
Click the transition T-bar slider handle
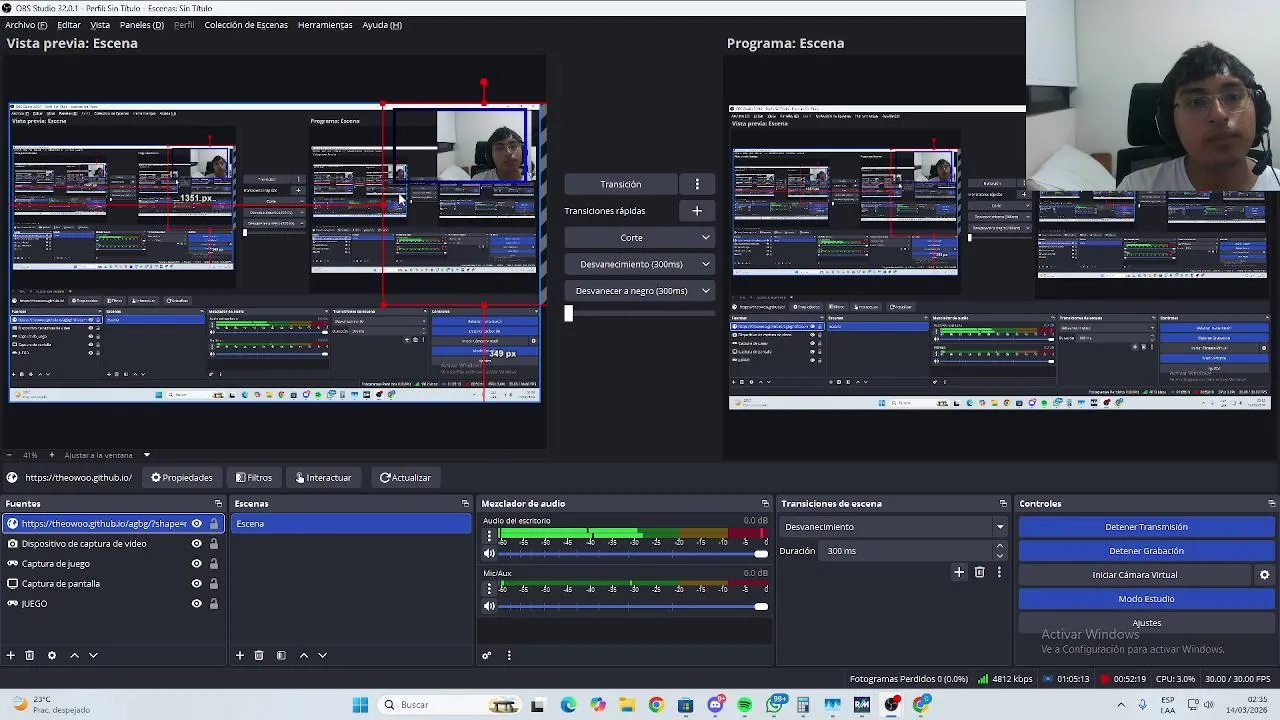[568, 313]
